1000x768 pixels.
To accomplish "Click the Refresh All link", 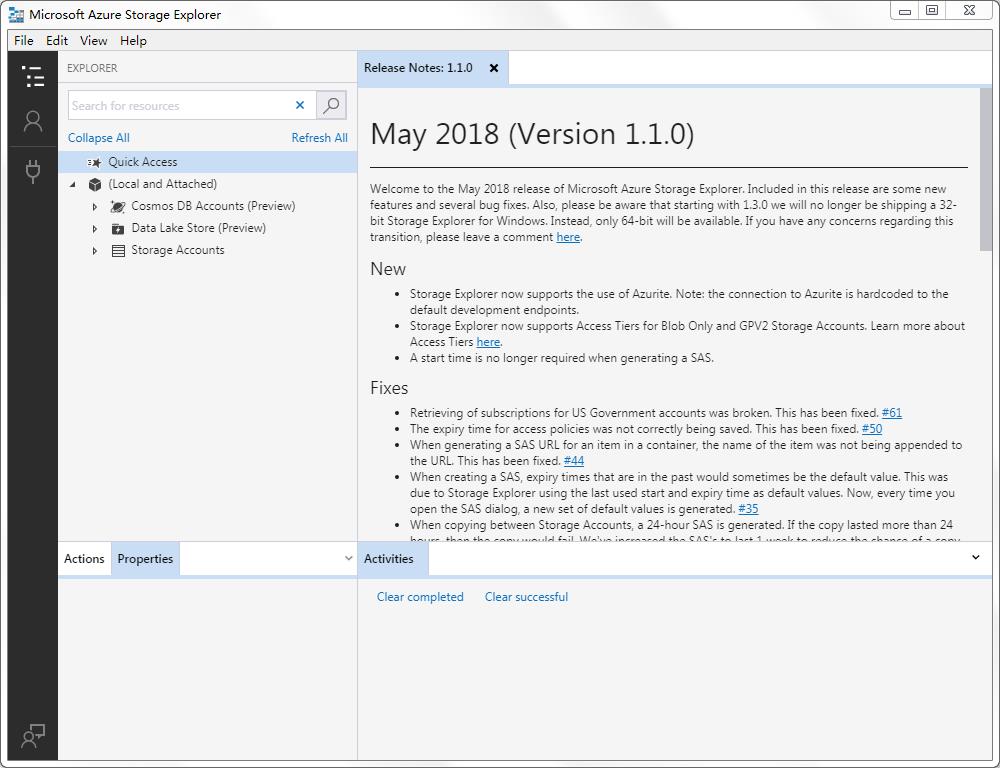I will [319, 138].
